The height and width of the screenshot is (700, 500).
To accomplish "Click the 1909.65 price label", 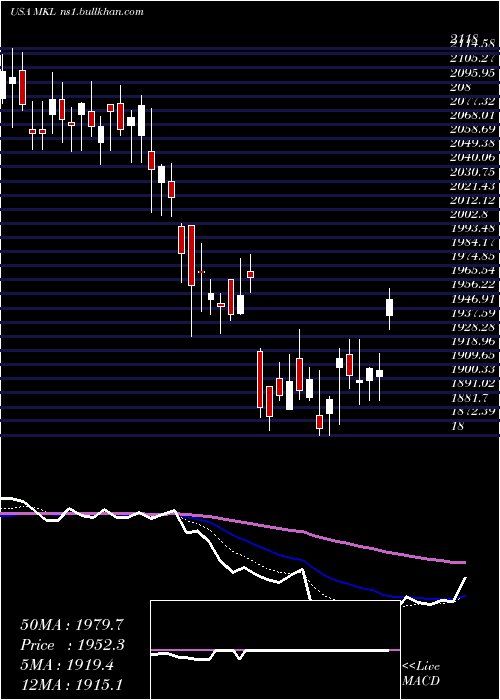I will 473,355.
